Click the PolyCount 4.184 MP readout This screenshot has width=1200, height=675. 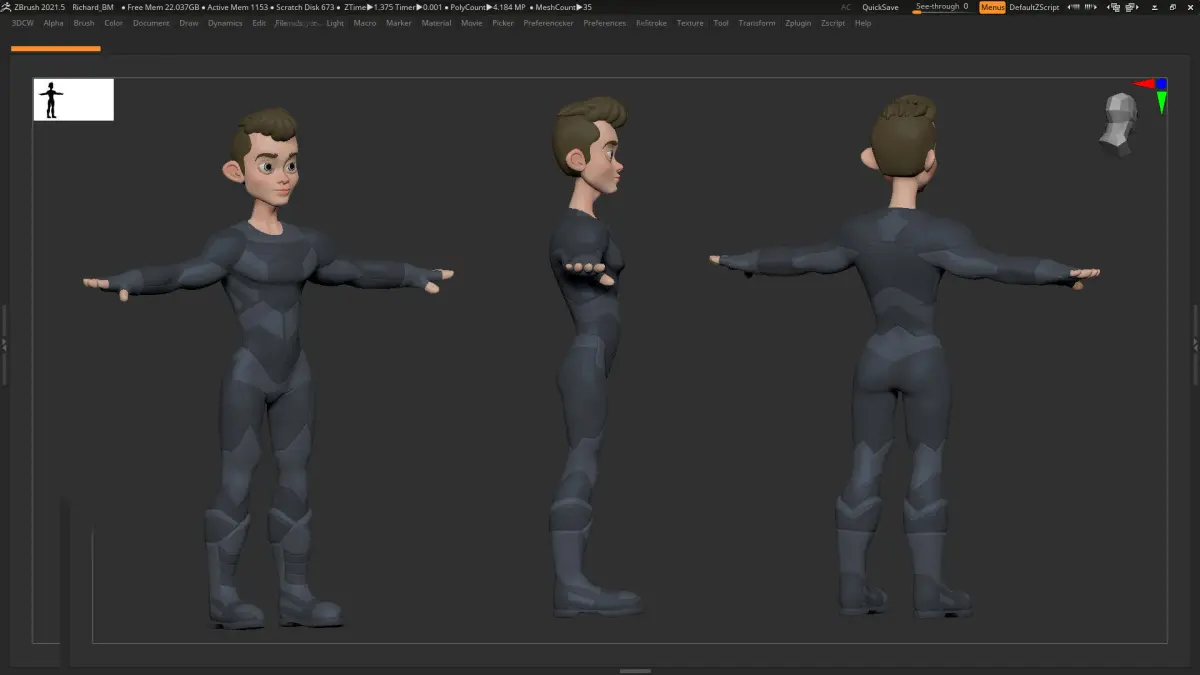tap(487, 7)
